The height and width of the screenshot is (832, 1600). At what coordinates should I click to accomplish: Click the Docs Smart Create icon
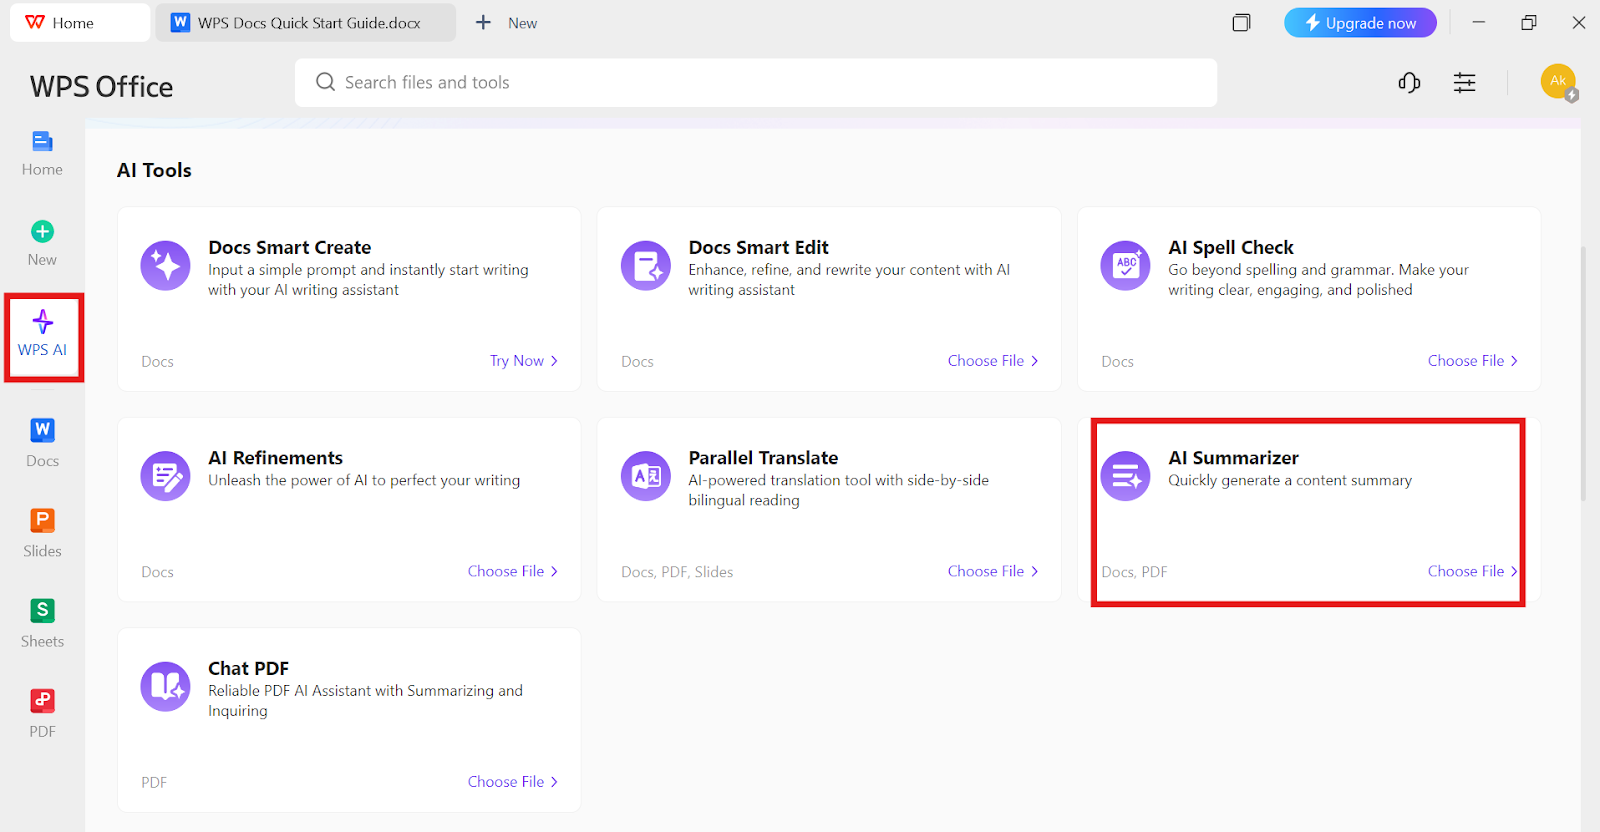click(x=166, y=266)
